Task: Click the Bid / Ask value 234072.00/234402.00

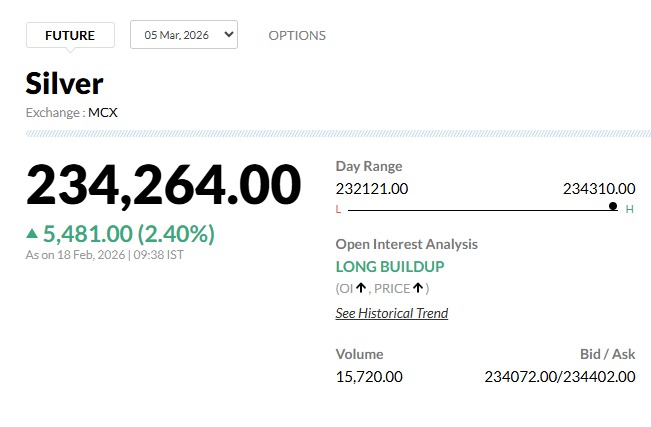Action: pyautogui.click(x=559, y=376)
